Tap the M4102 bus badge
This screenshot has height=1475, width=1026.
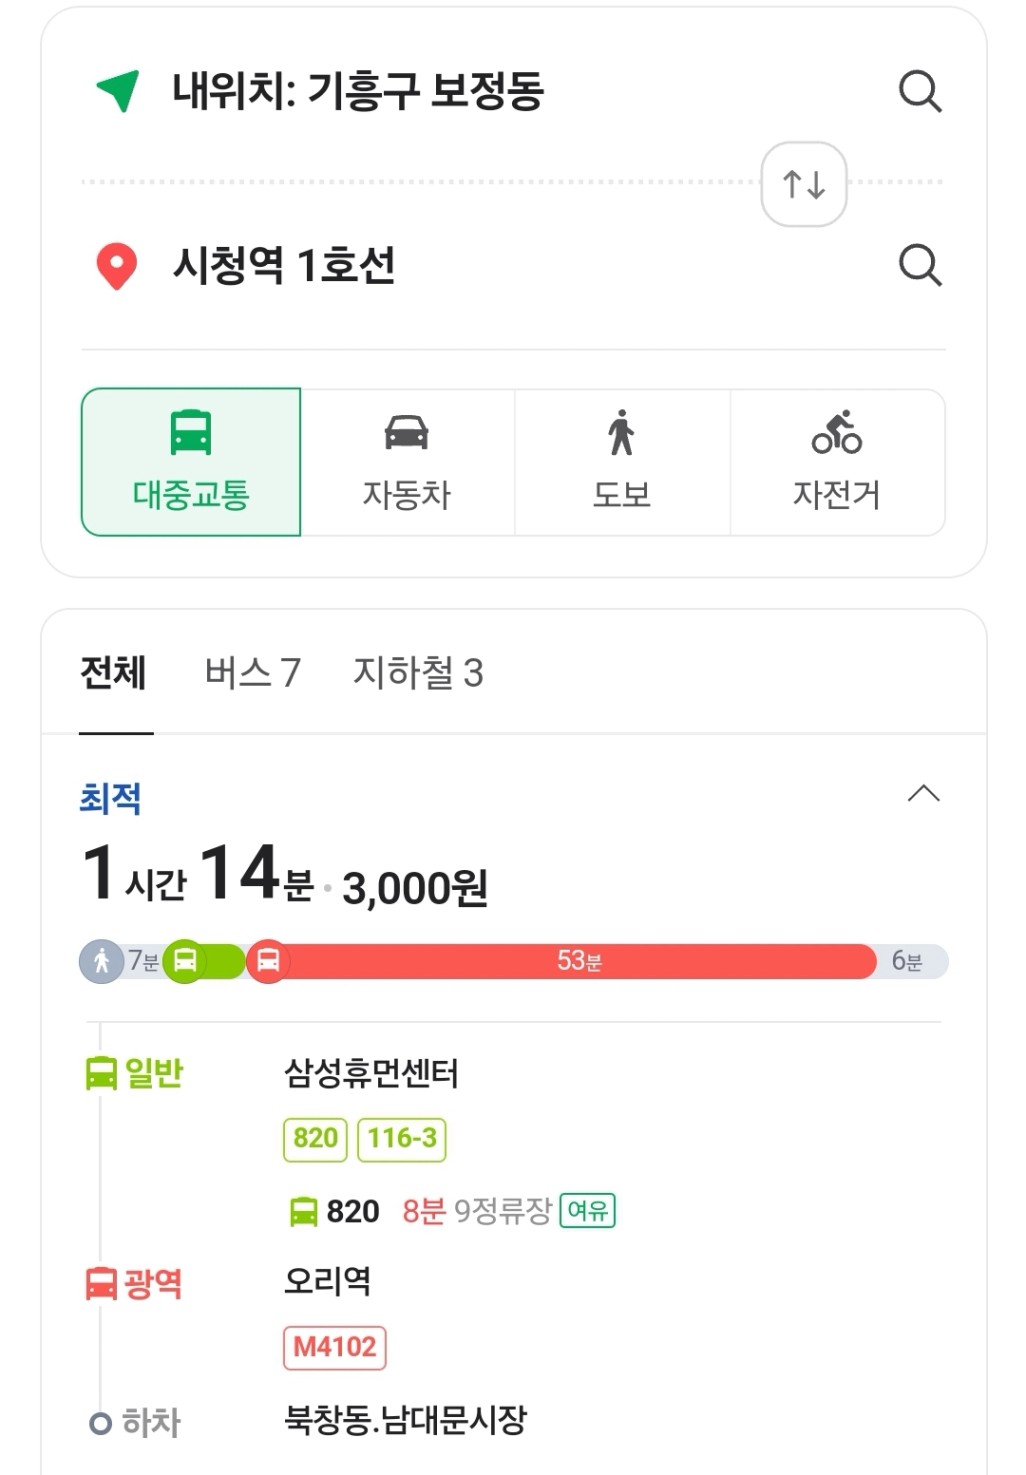pos(335,1347)
